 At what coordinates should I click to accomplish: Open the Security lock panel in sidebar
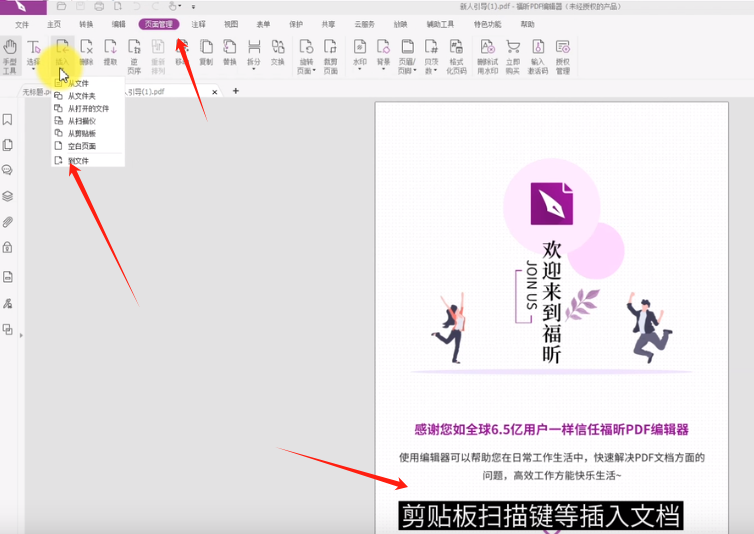(7, 247)
